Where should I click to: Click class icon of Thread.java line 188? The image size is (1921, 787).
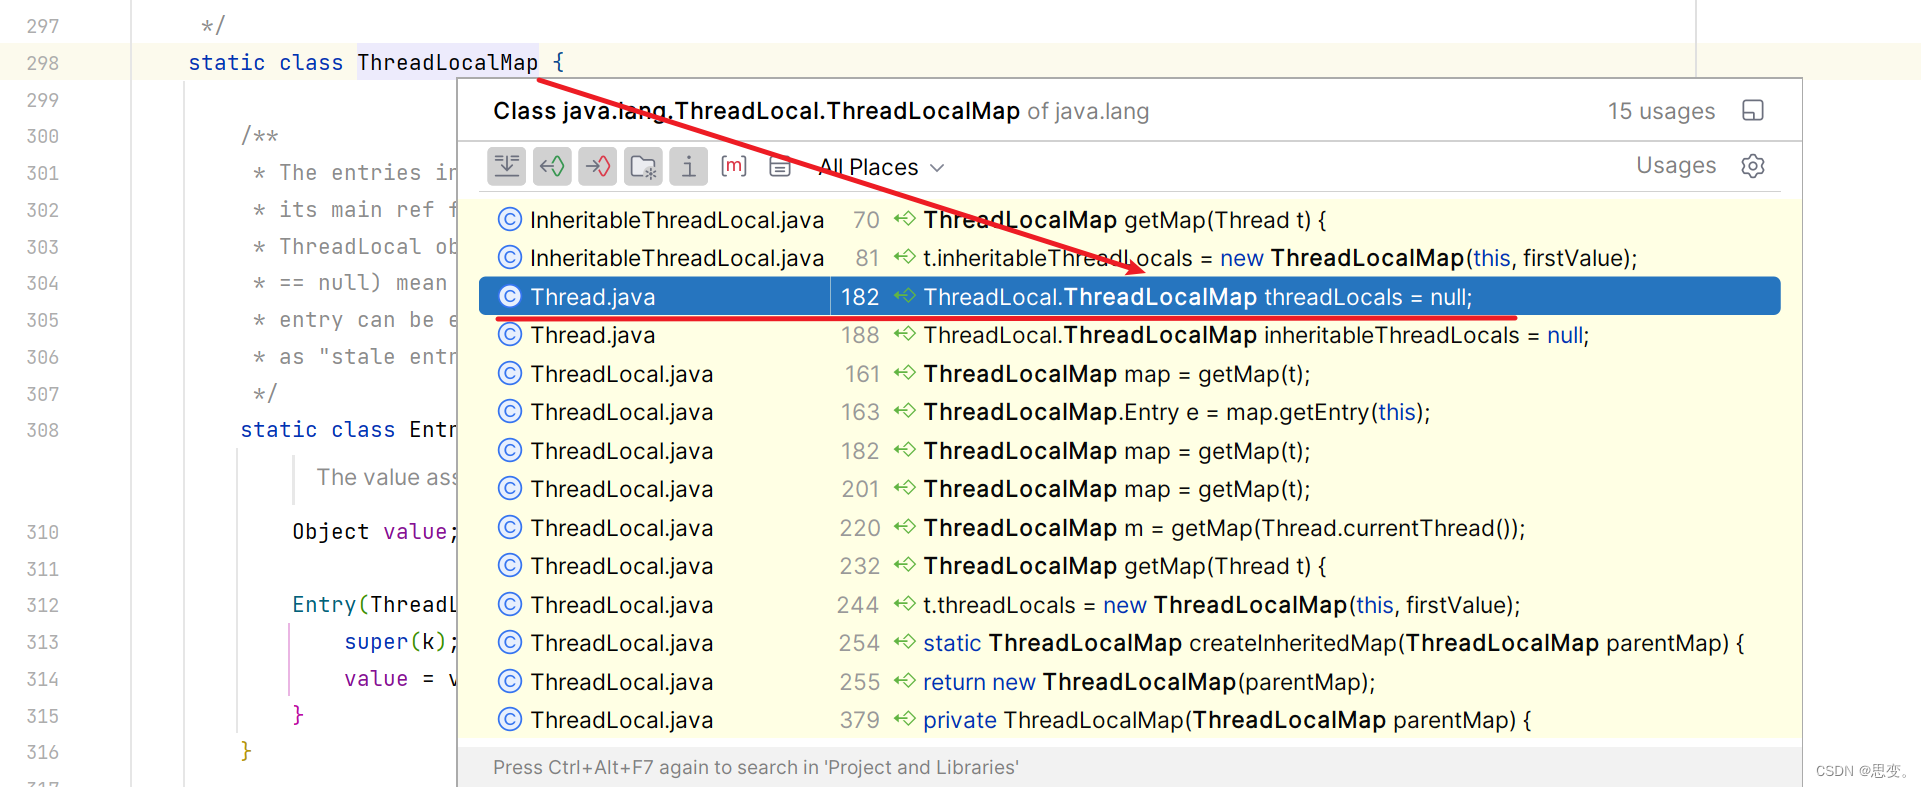tap(510, 334)
